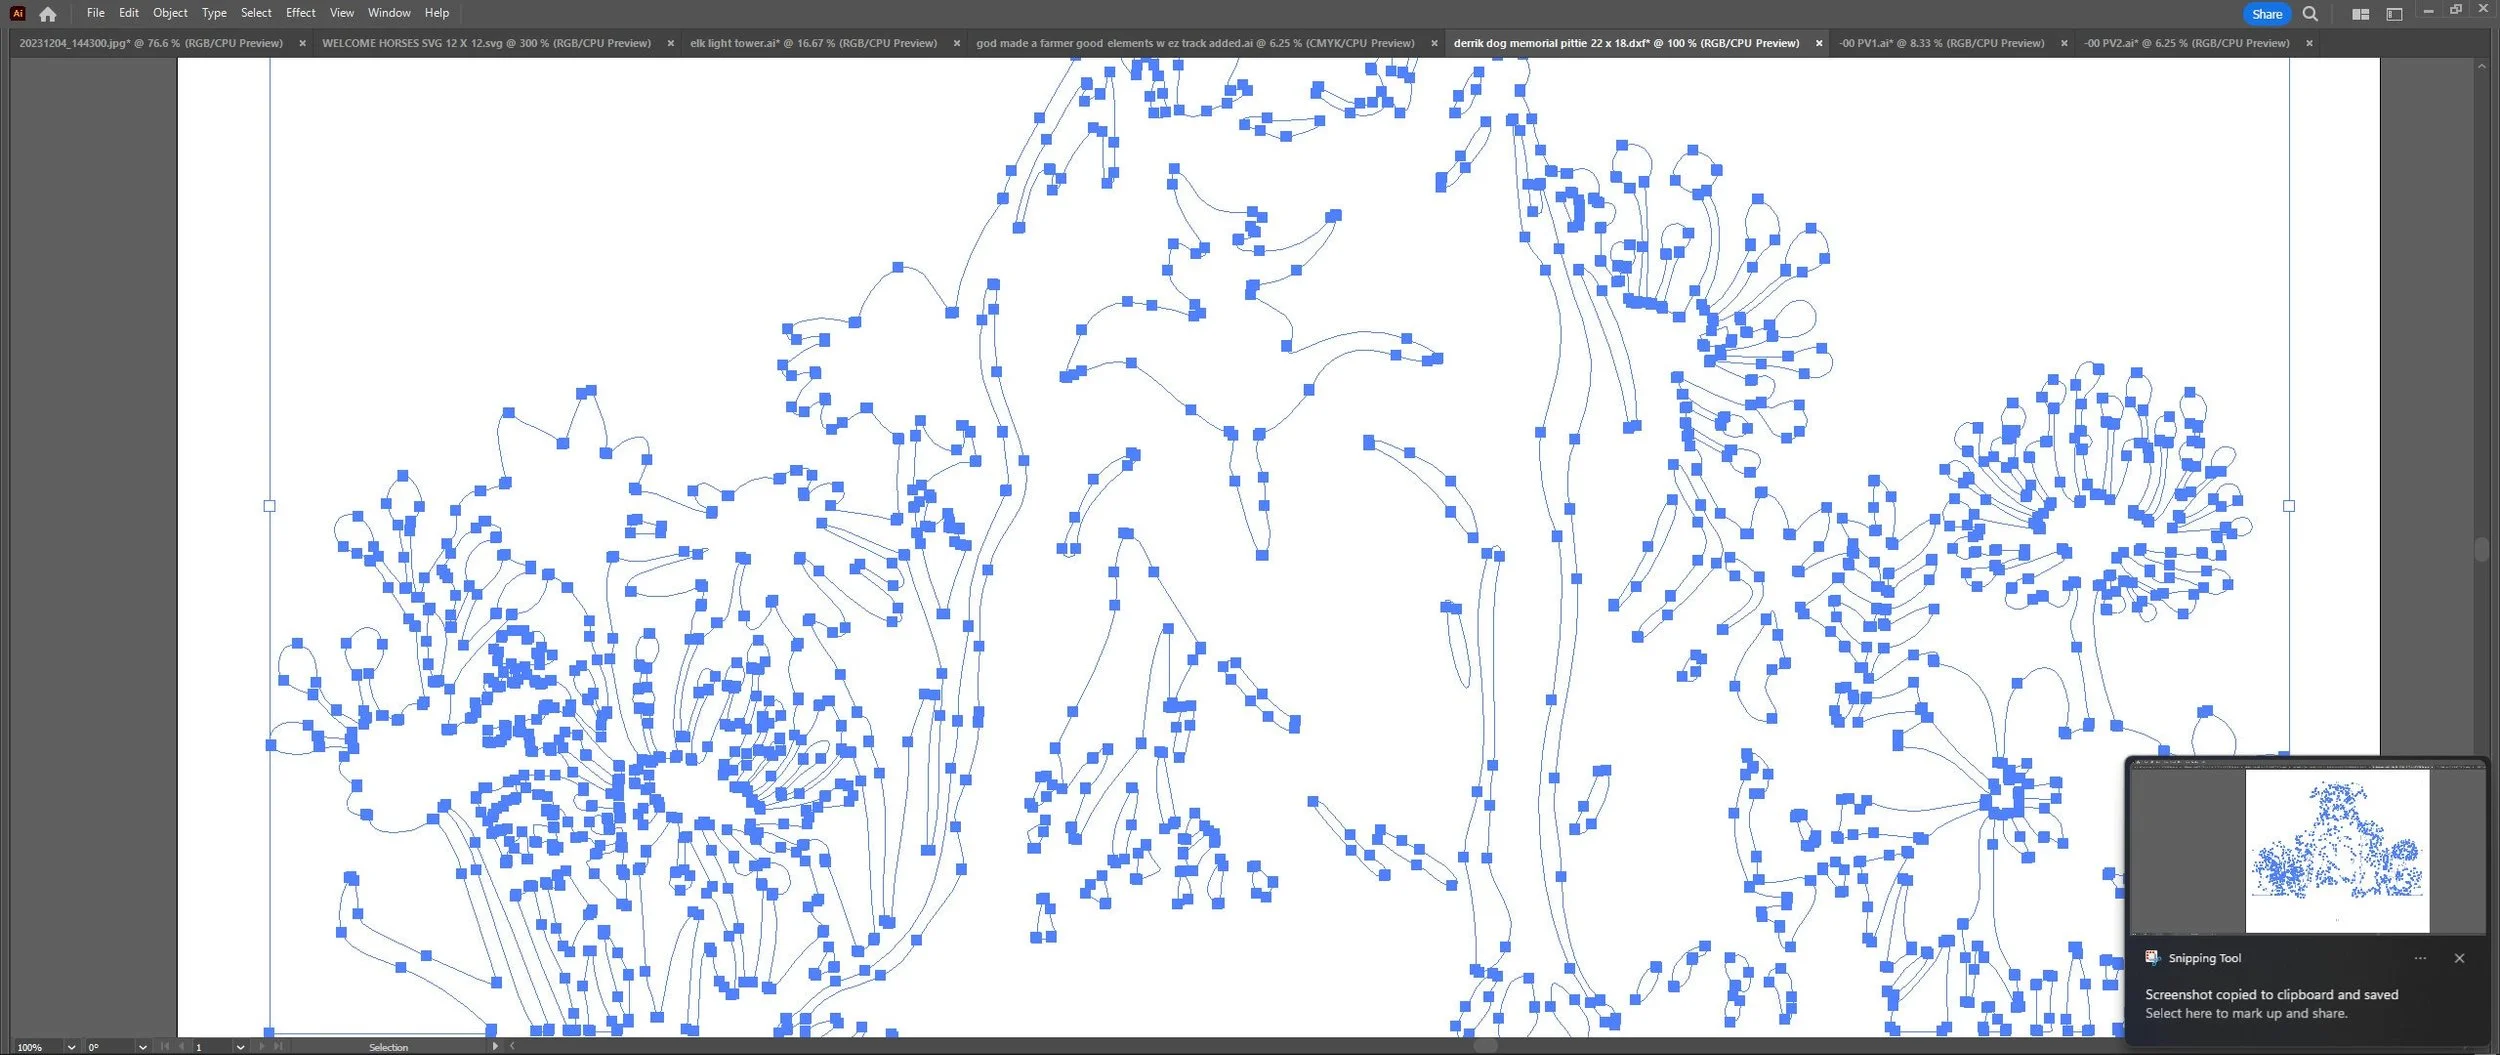Open the Object menu
The width and height of the screenshot is (2500, 1055).
[x=170, y=13]
